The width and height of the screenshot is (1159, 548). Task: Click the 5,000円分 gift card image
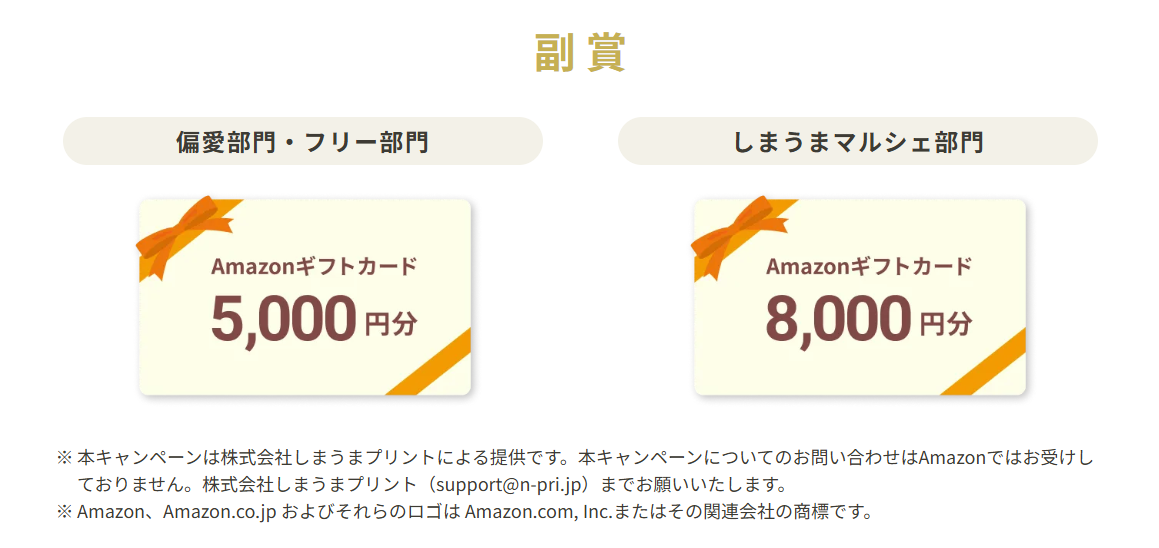coord(305,297)
